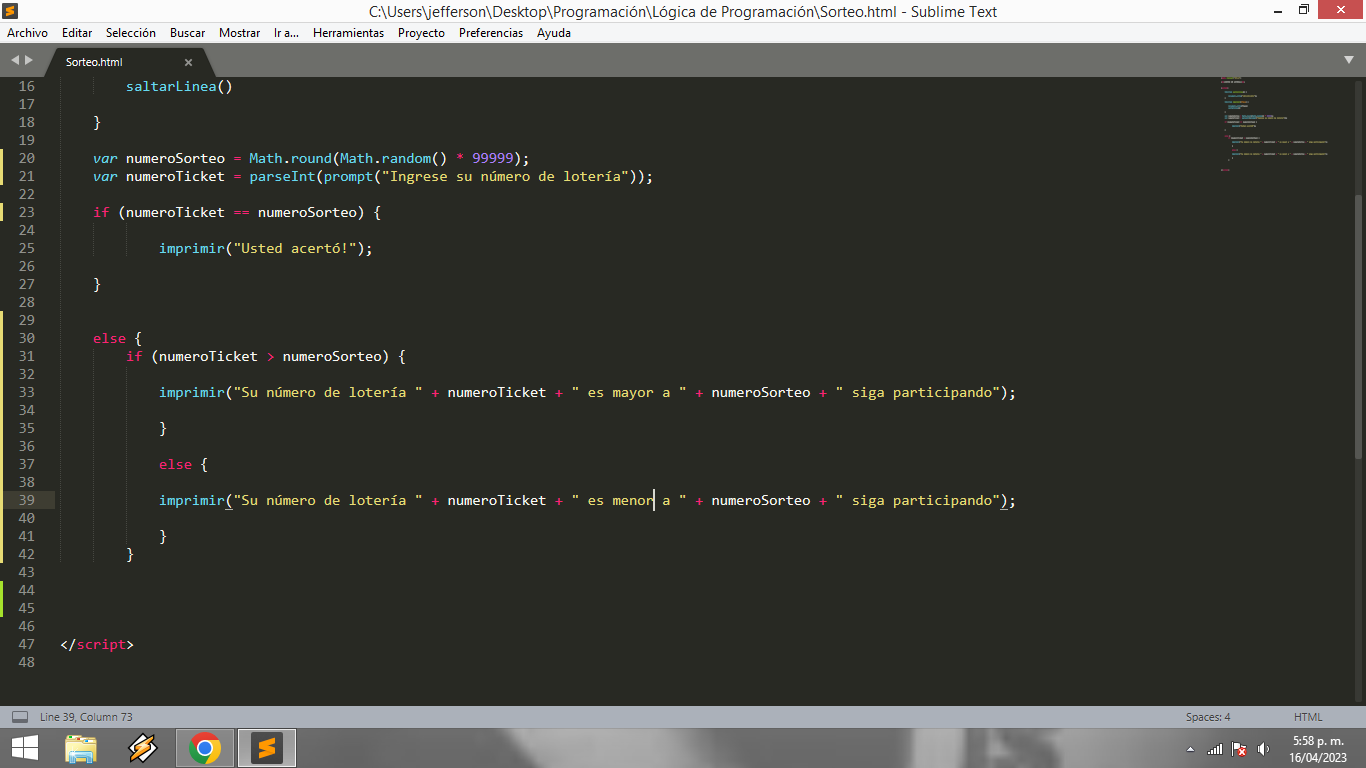Click on saltarLinea() call

click(179, 86)
